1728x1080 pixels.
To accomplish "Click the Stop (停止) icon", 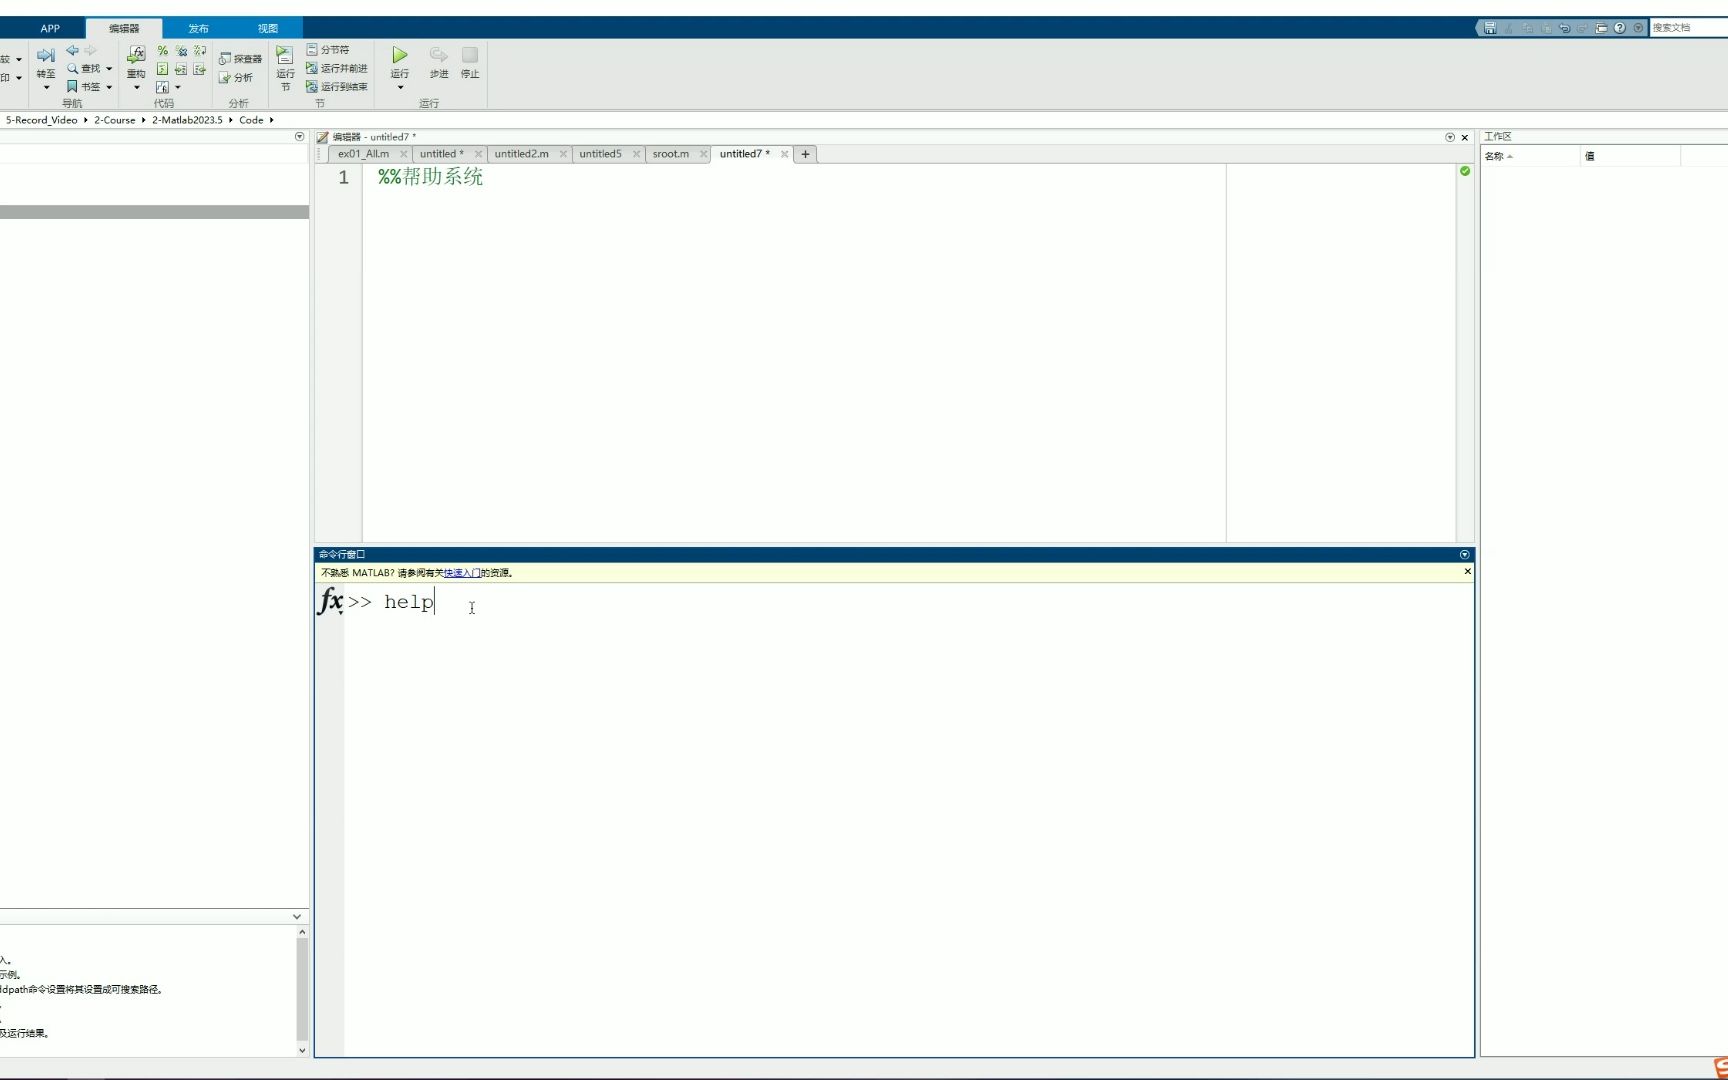I will [470, 55].
